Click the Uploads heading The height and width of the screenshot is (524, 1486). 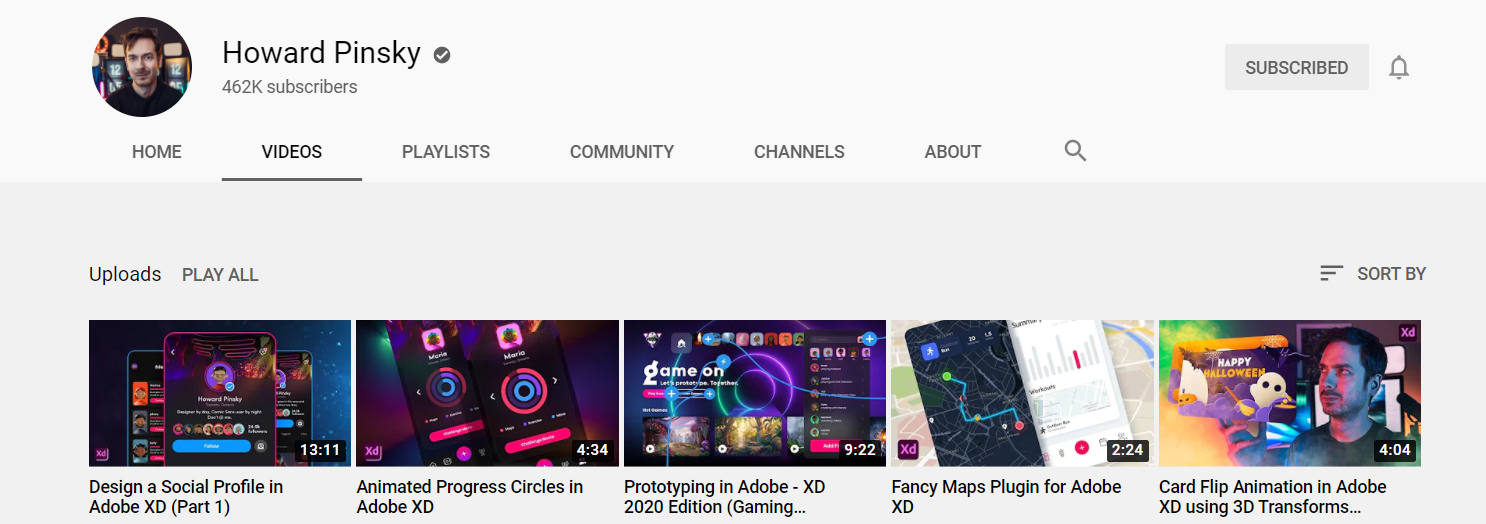[x=125, y=274]
